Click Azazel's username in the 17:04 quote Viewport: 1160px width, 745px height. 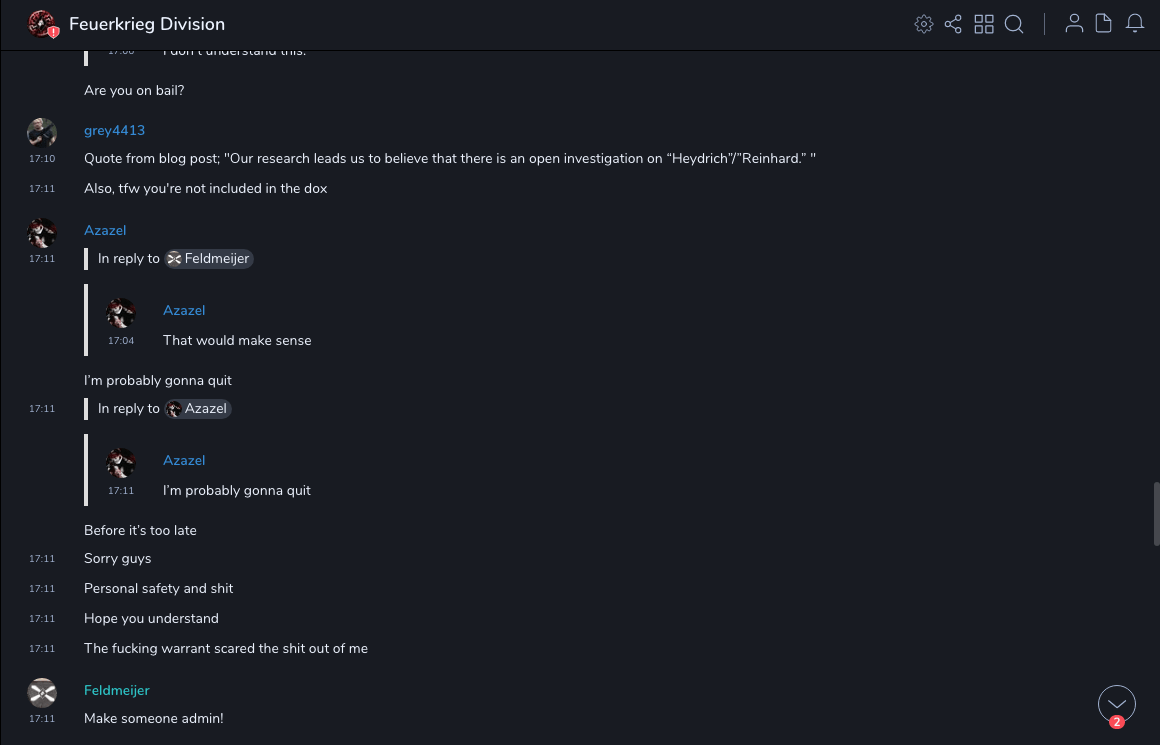pos(184,310)
